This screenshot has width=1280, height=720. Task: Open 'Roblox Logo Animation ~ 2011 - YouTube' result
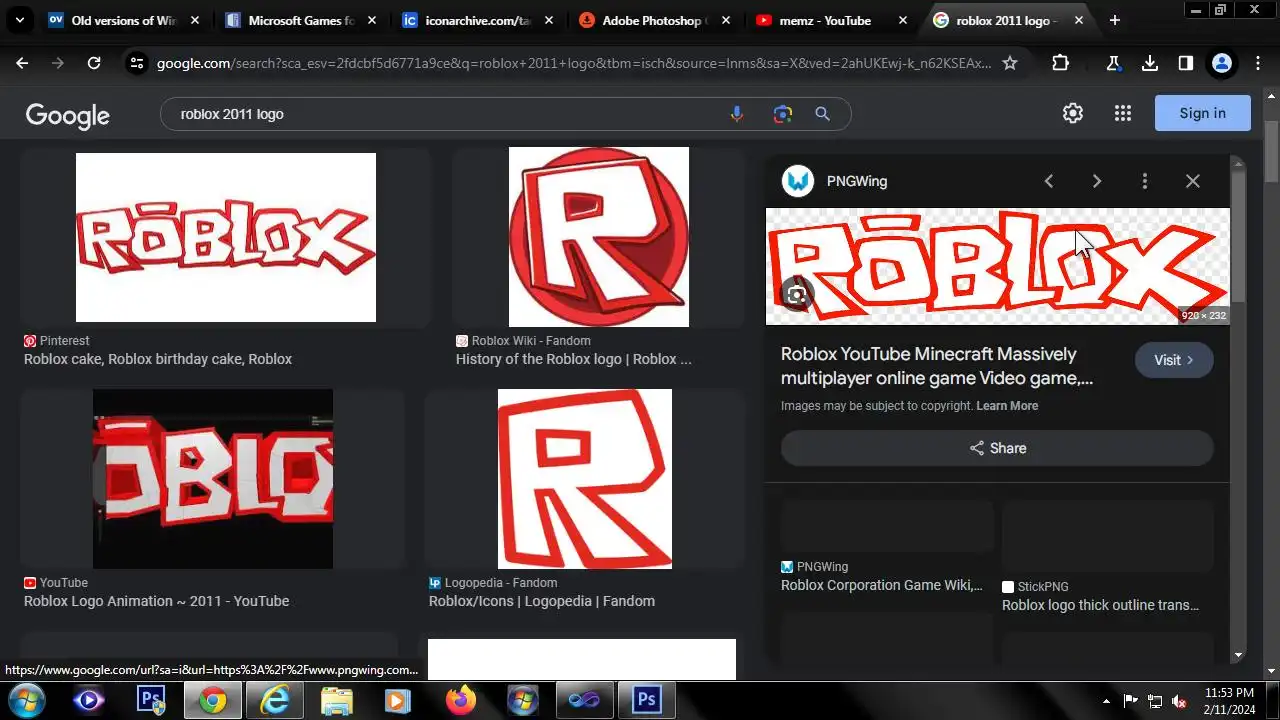[x=157, y=601]
